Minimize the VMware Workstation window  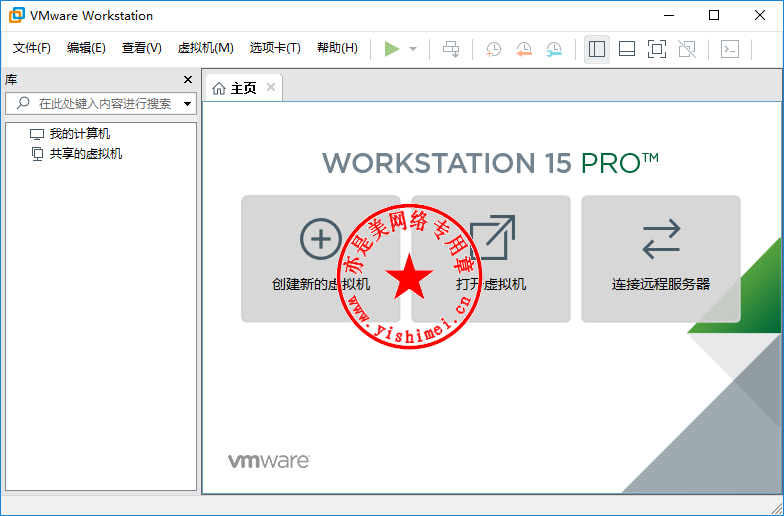pos(669,16)
